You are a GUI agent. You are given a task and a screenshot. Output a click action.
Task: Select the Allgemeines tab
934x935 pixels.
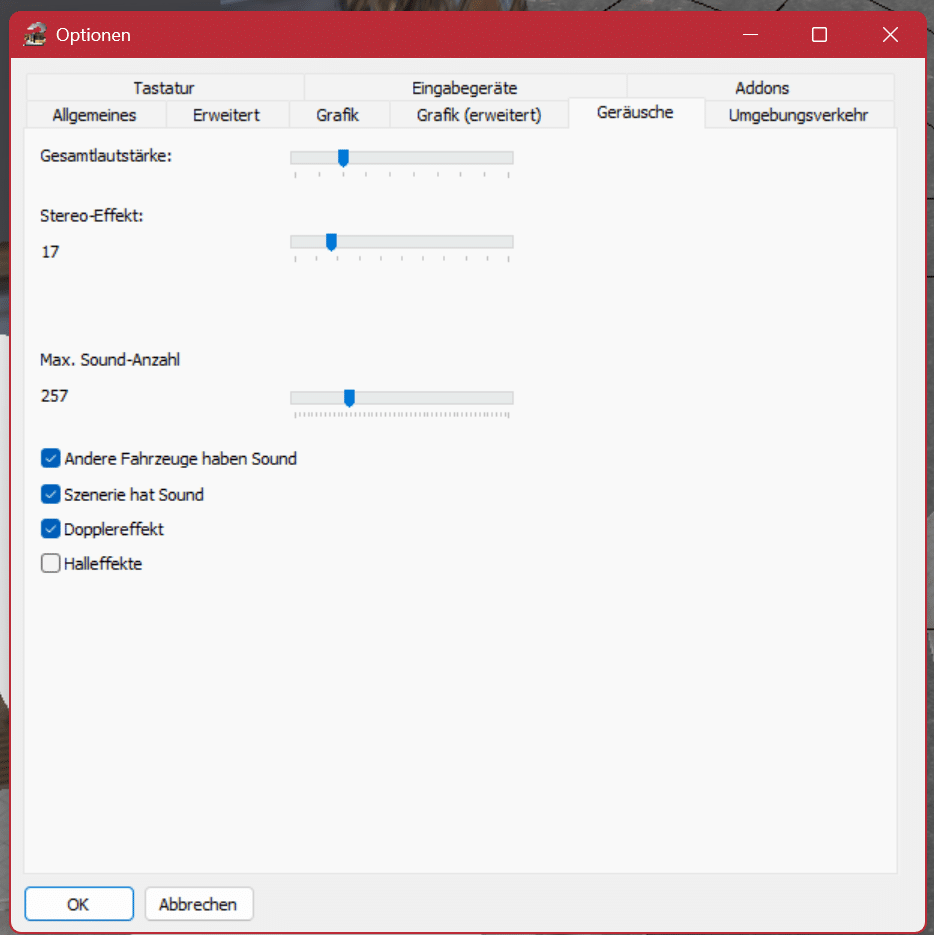[94, 115]
